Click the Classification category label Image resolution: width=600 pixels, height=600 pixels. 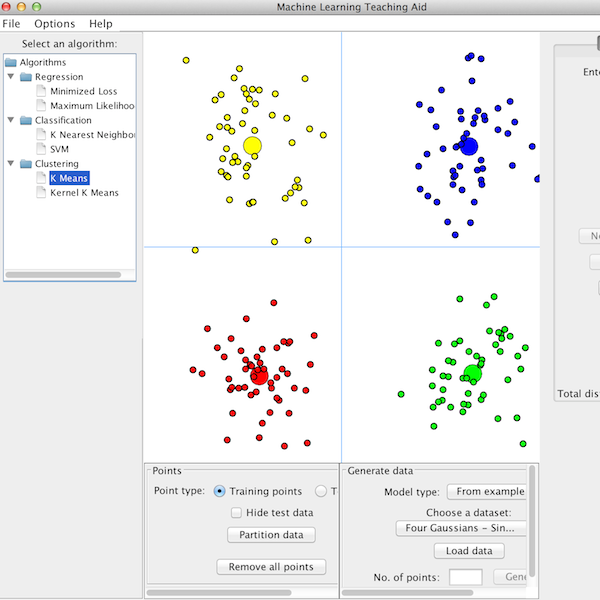tap(63, 120)
